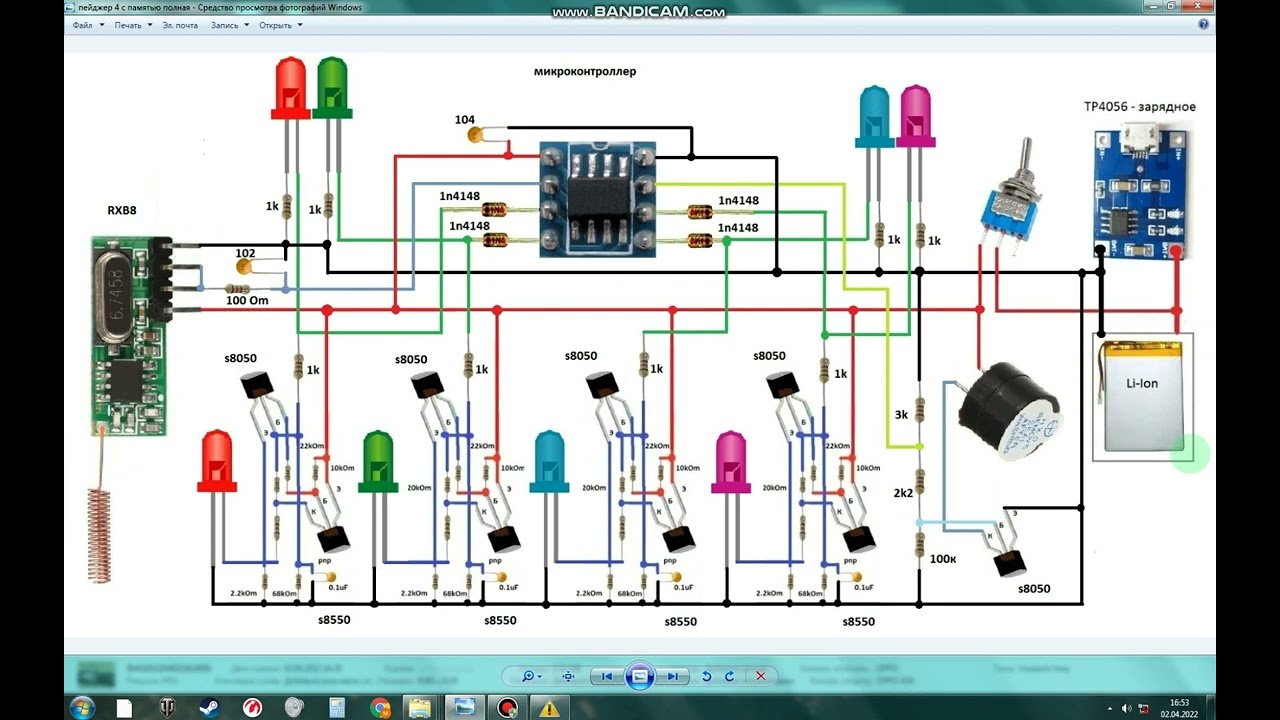Open Steam from the taskbar
This screenshot has width=1280, height=720.
click(x=210, y=708)
